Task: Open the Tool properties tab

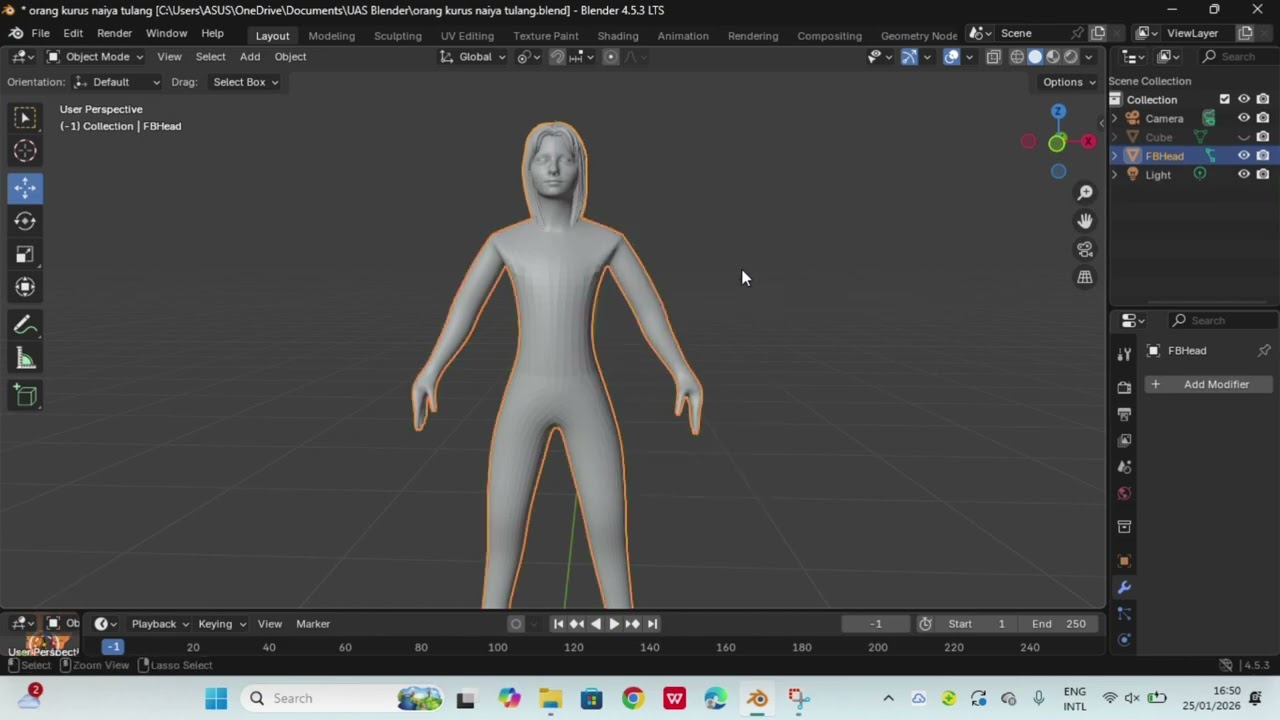Action: 1124,353
